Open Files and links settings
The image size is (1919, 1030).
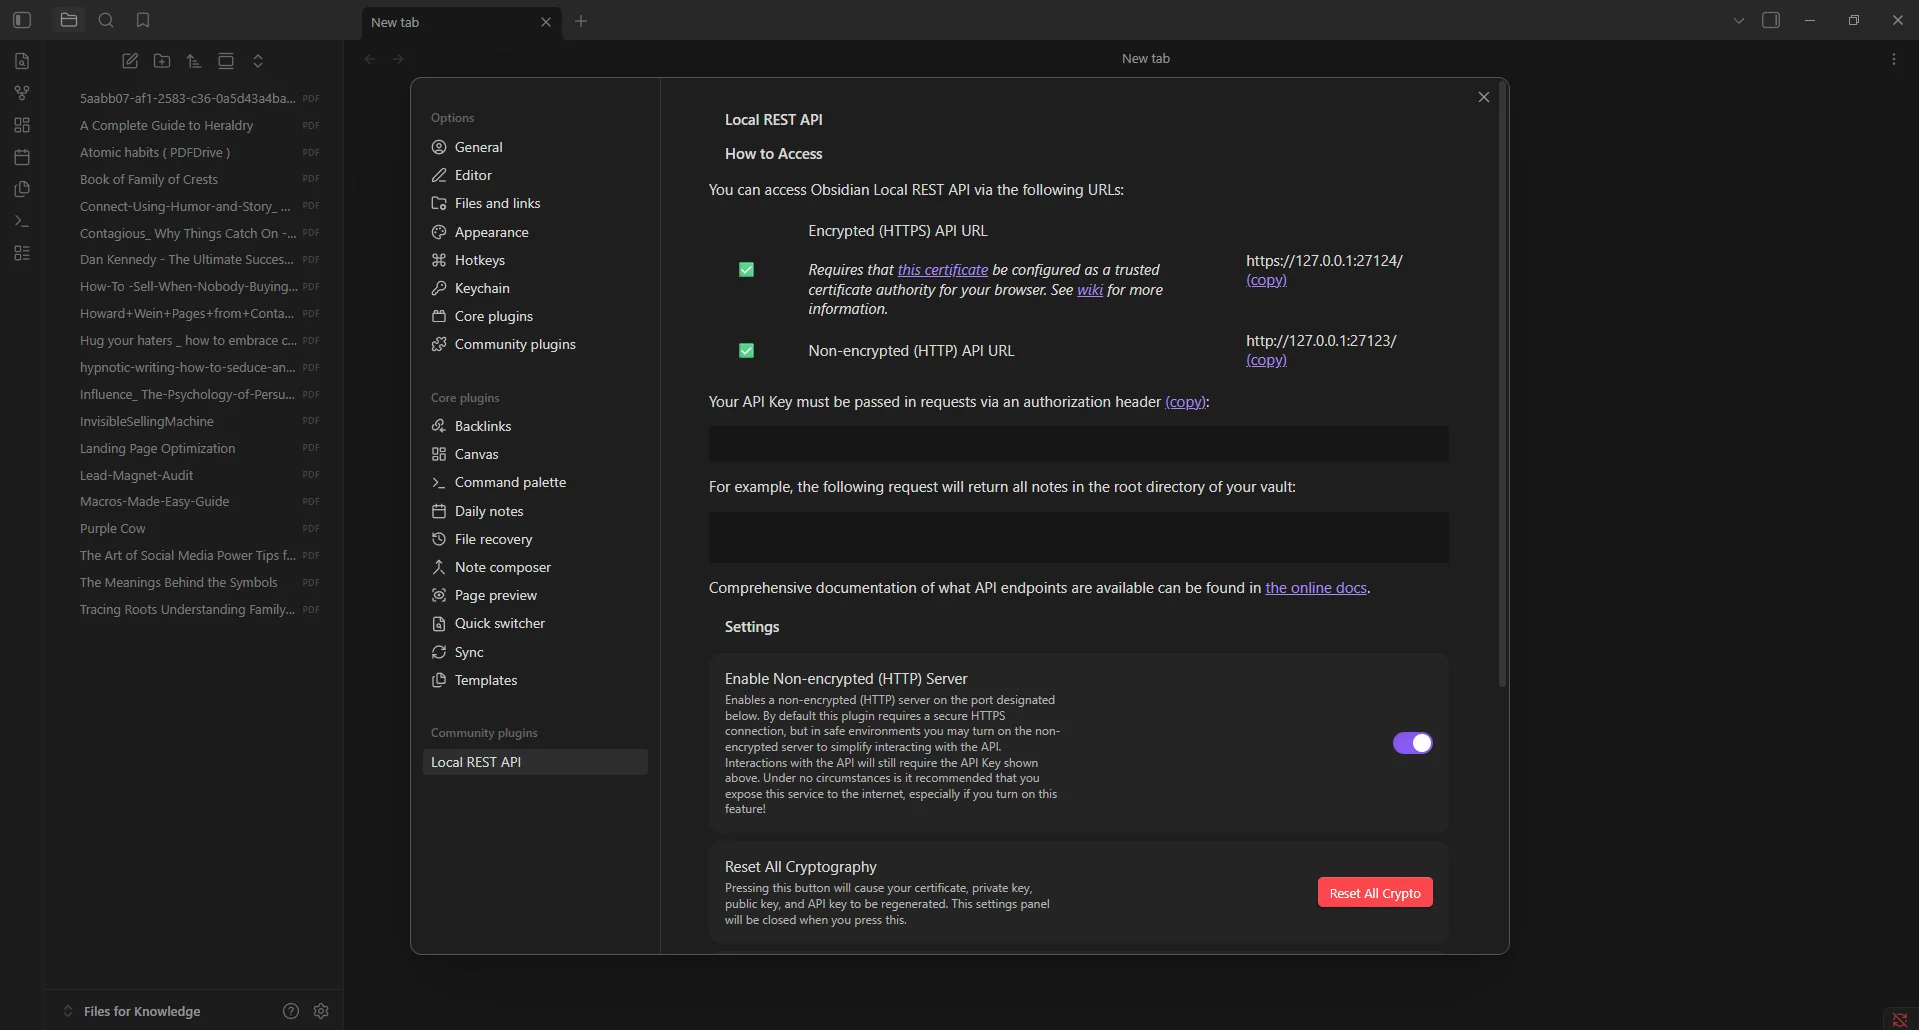pyautogui.click(x=535, y=203)
